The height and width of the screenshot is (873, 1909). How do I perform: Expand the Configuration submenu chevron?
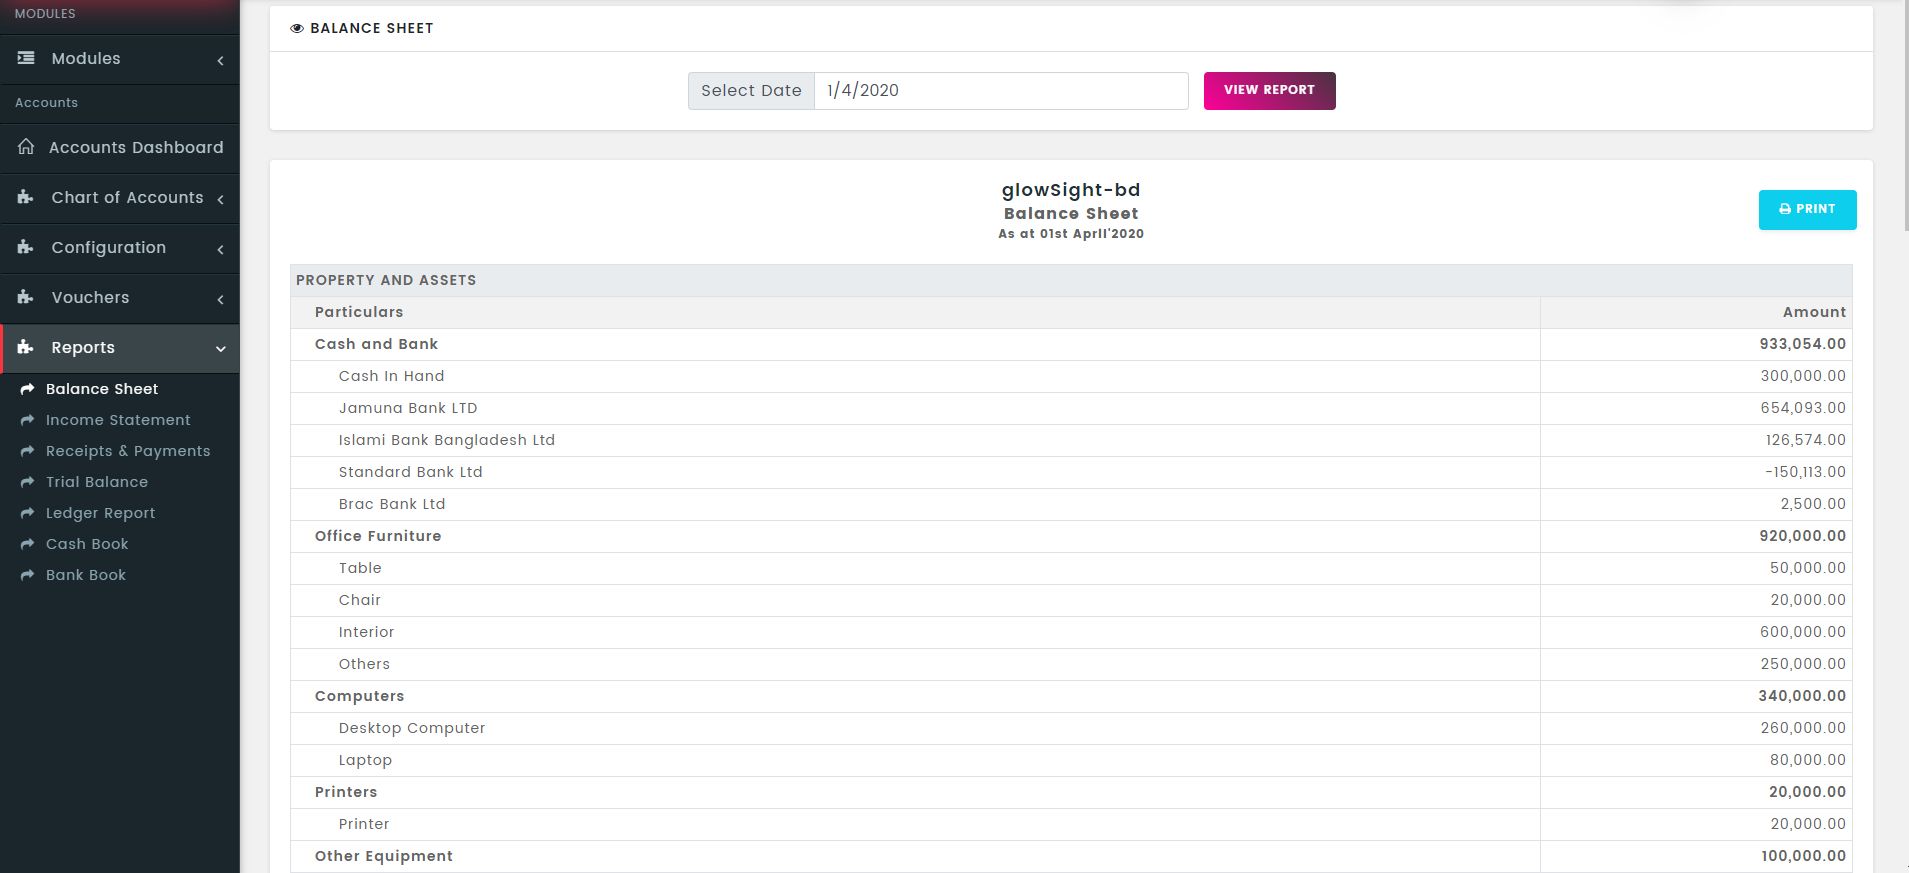pyautogui.click(x=220, y=249)
